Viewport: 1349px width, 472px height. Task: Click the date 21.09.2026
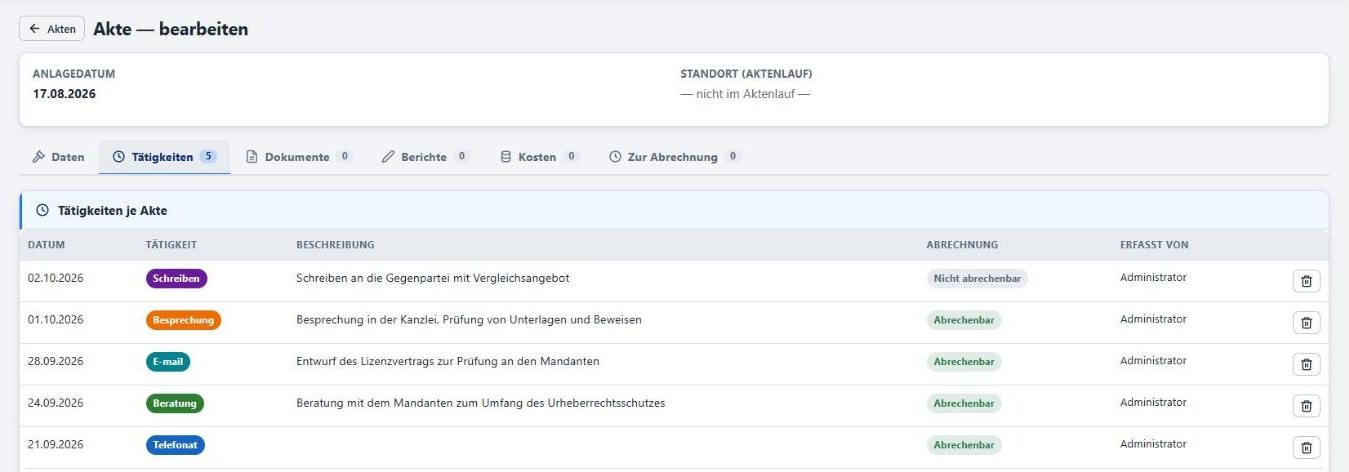point(55,444)
